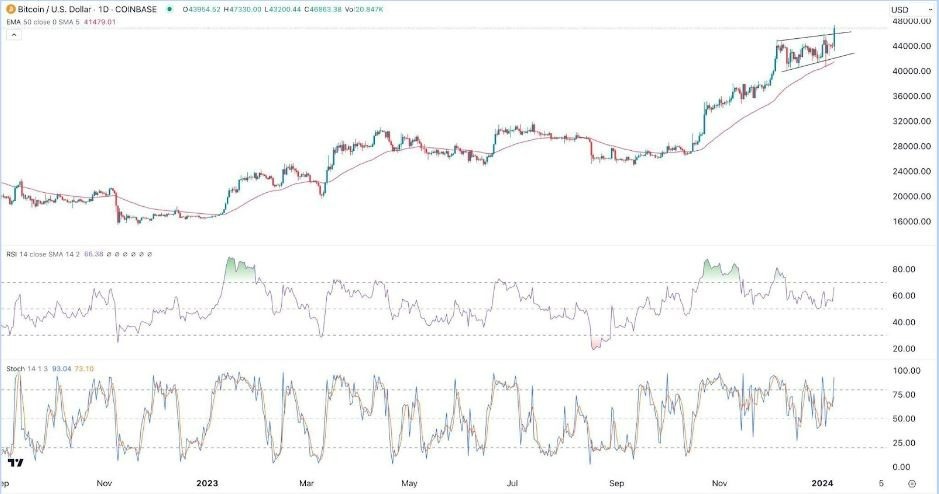Collapse the indicator legend with the chevron button
Viewport: 939px width, 494px height.
pyautogui.click(x=14, y=35)
